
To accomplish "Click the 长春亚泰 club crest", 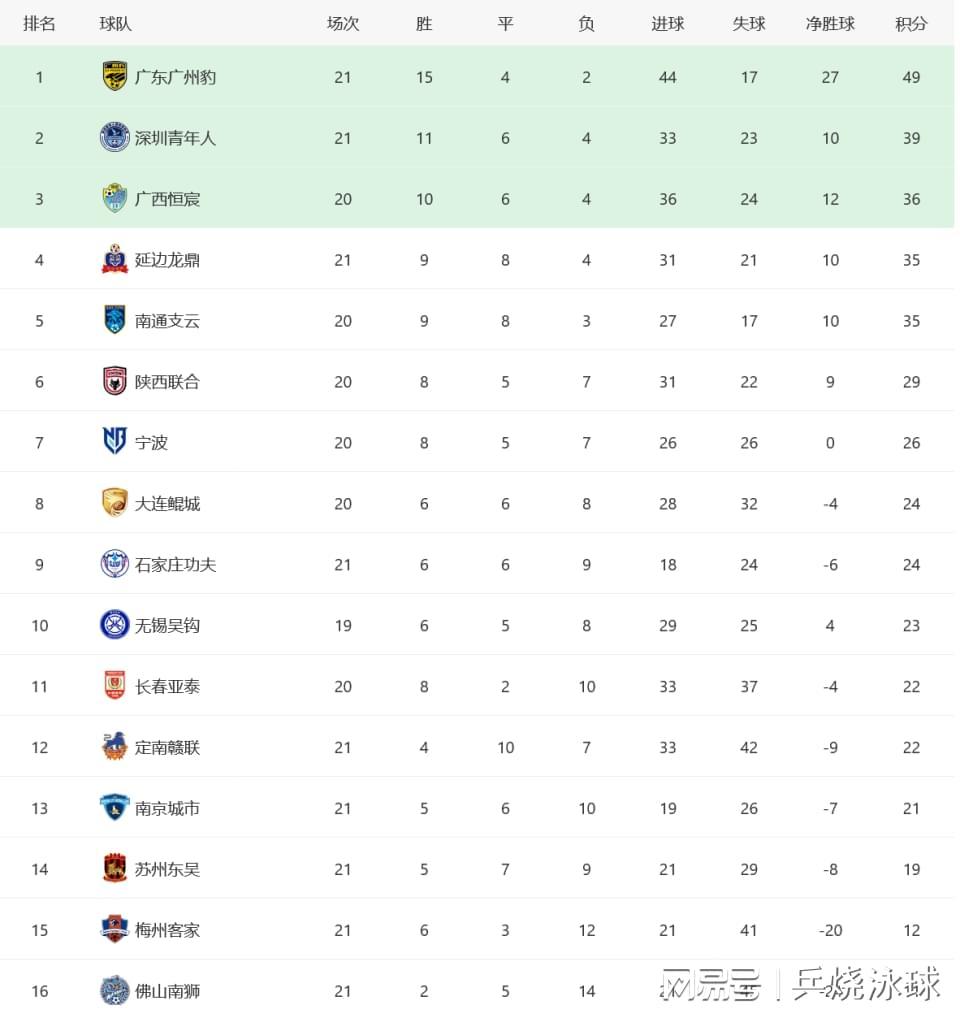I will click(x=115, y=686).
